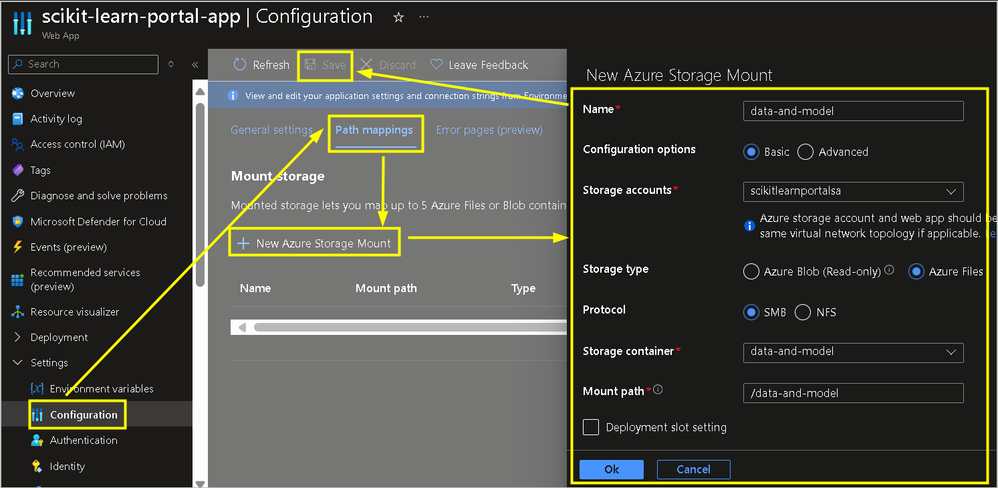
Task: Click the Events (preview) lightning icon
Action: [x=18, y=247]
